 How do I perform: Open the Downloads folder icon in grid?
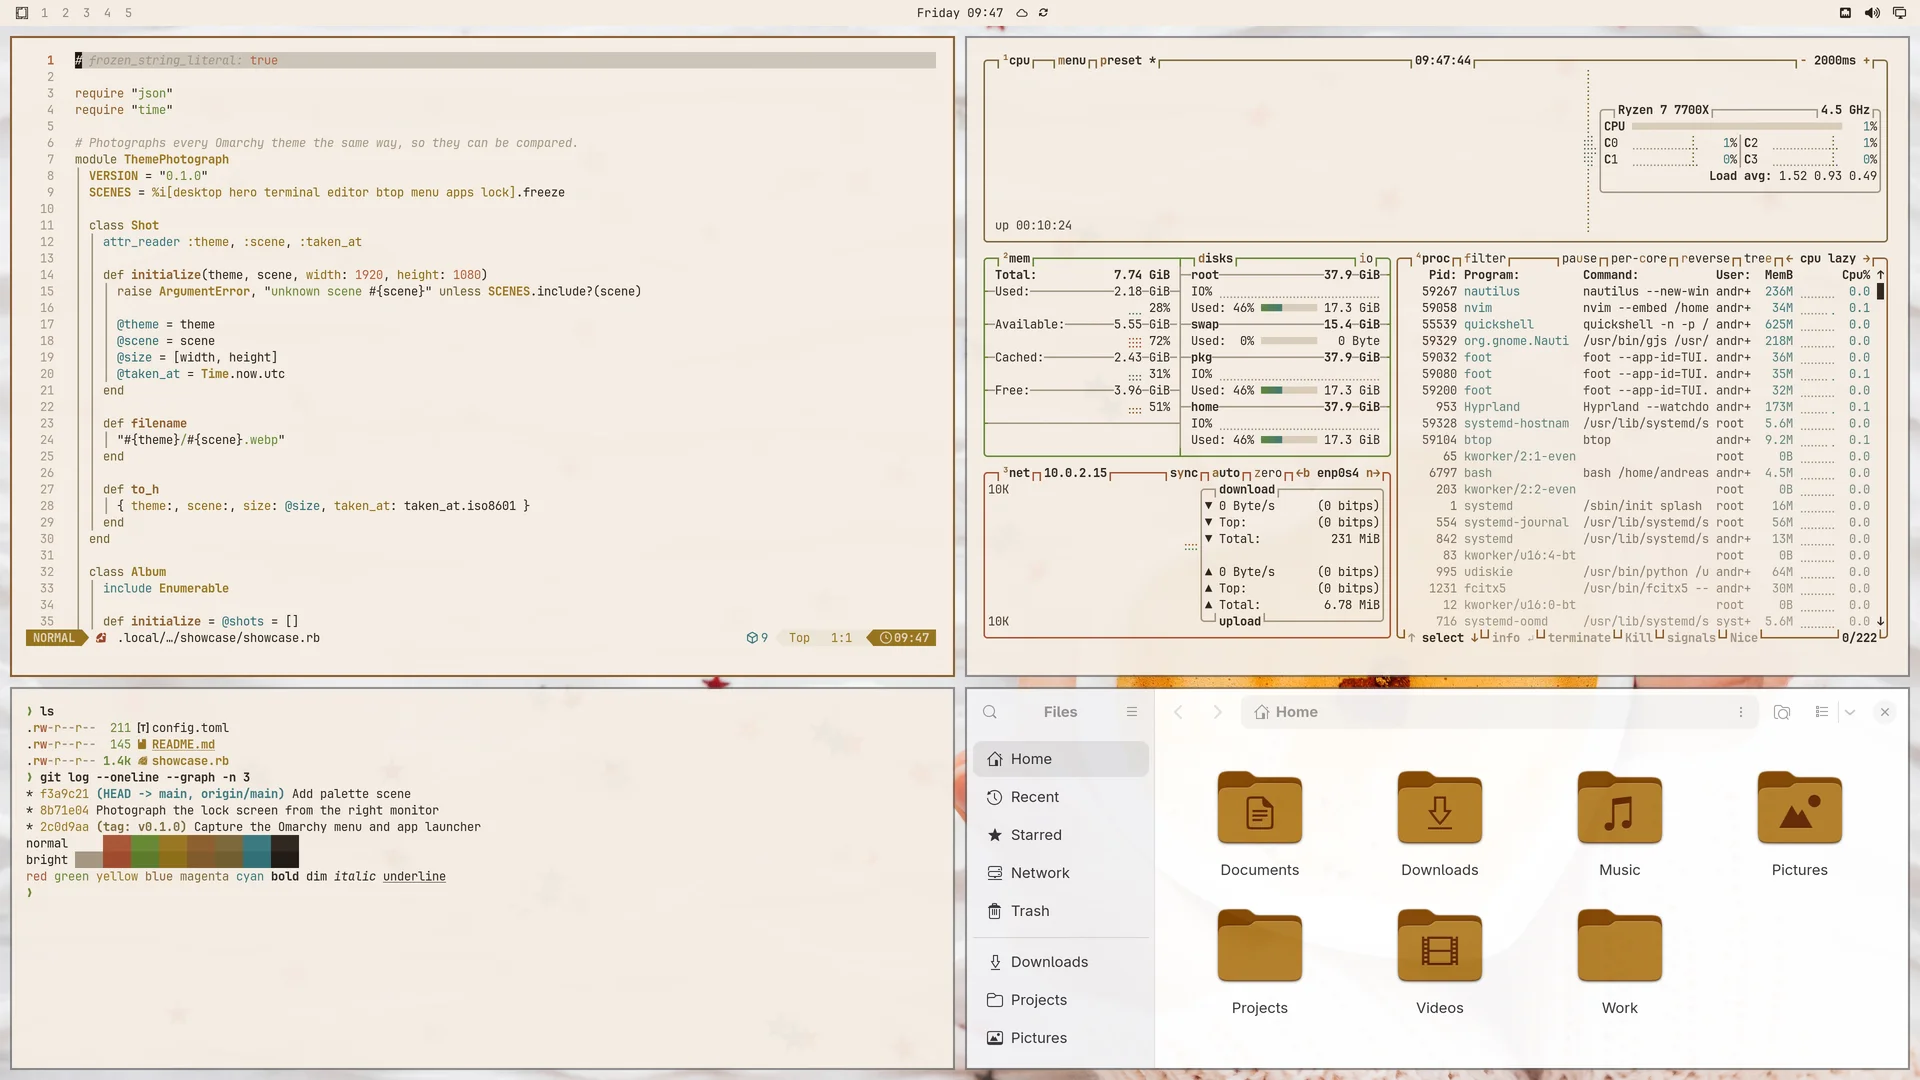1440,825
